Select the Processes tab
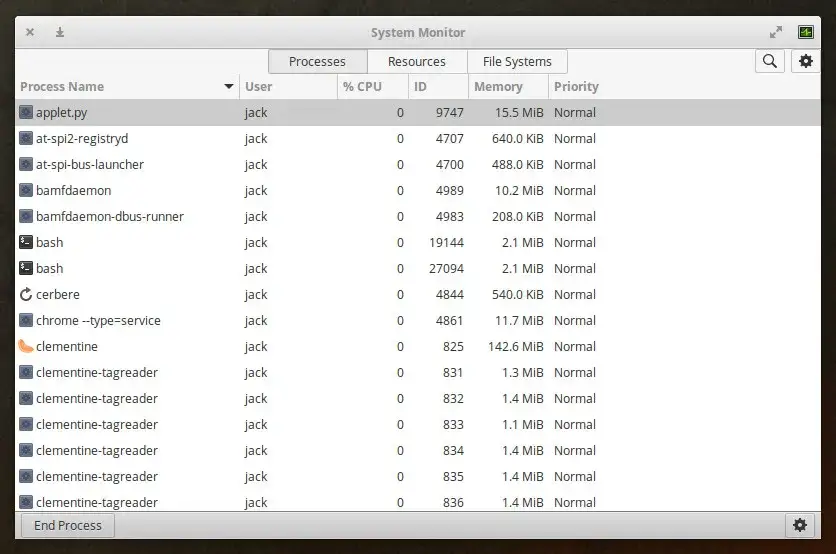 (x=317, y=61)
